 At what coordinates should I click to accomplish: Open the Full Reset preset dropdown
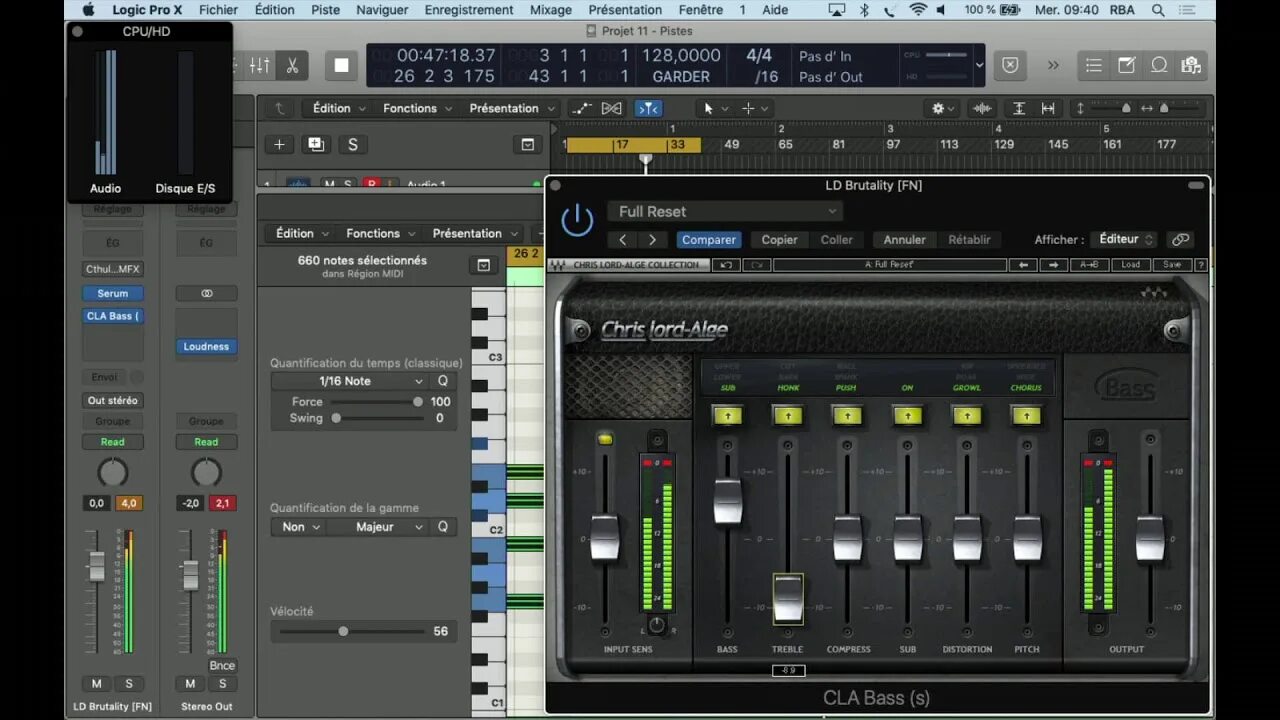tap(725, 211)
